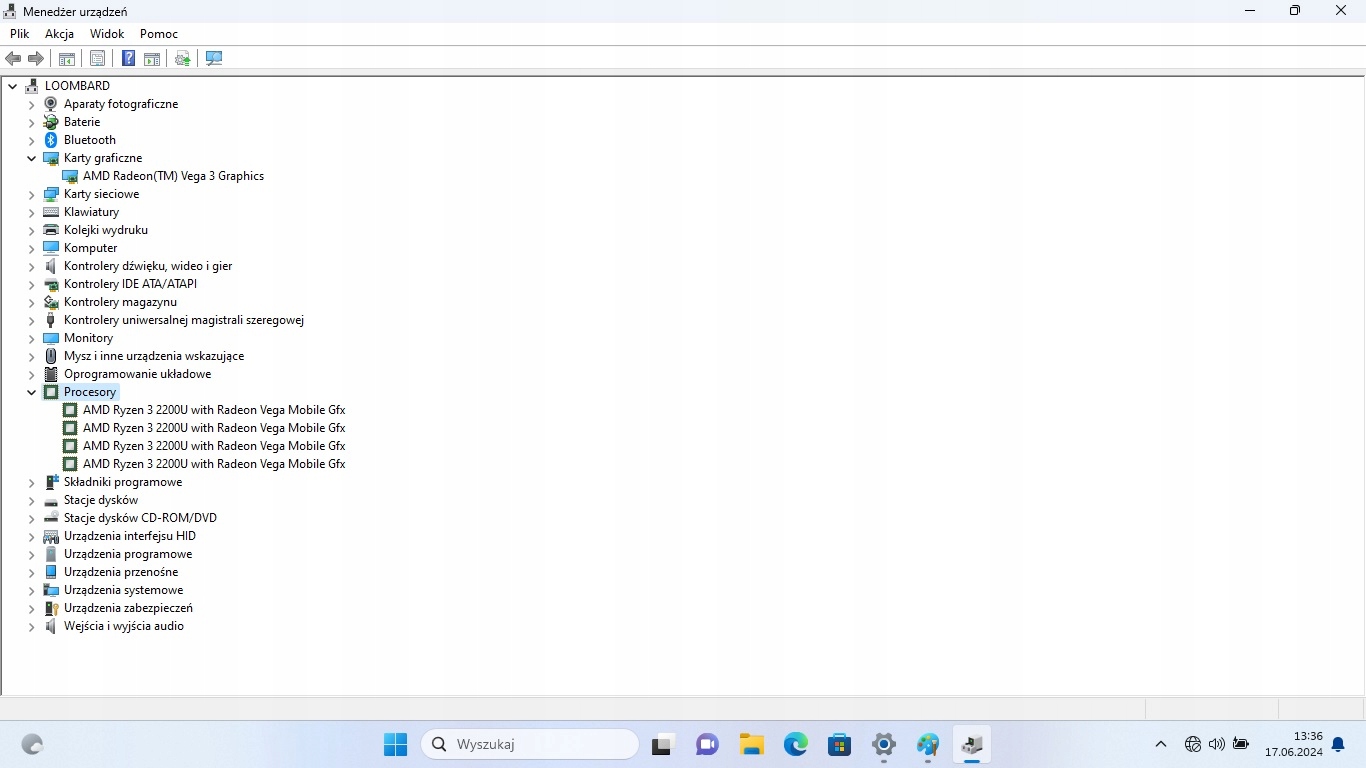
Task: Open Settings gear from taskbar
Action: click(884, 744)
